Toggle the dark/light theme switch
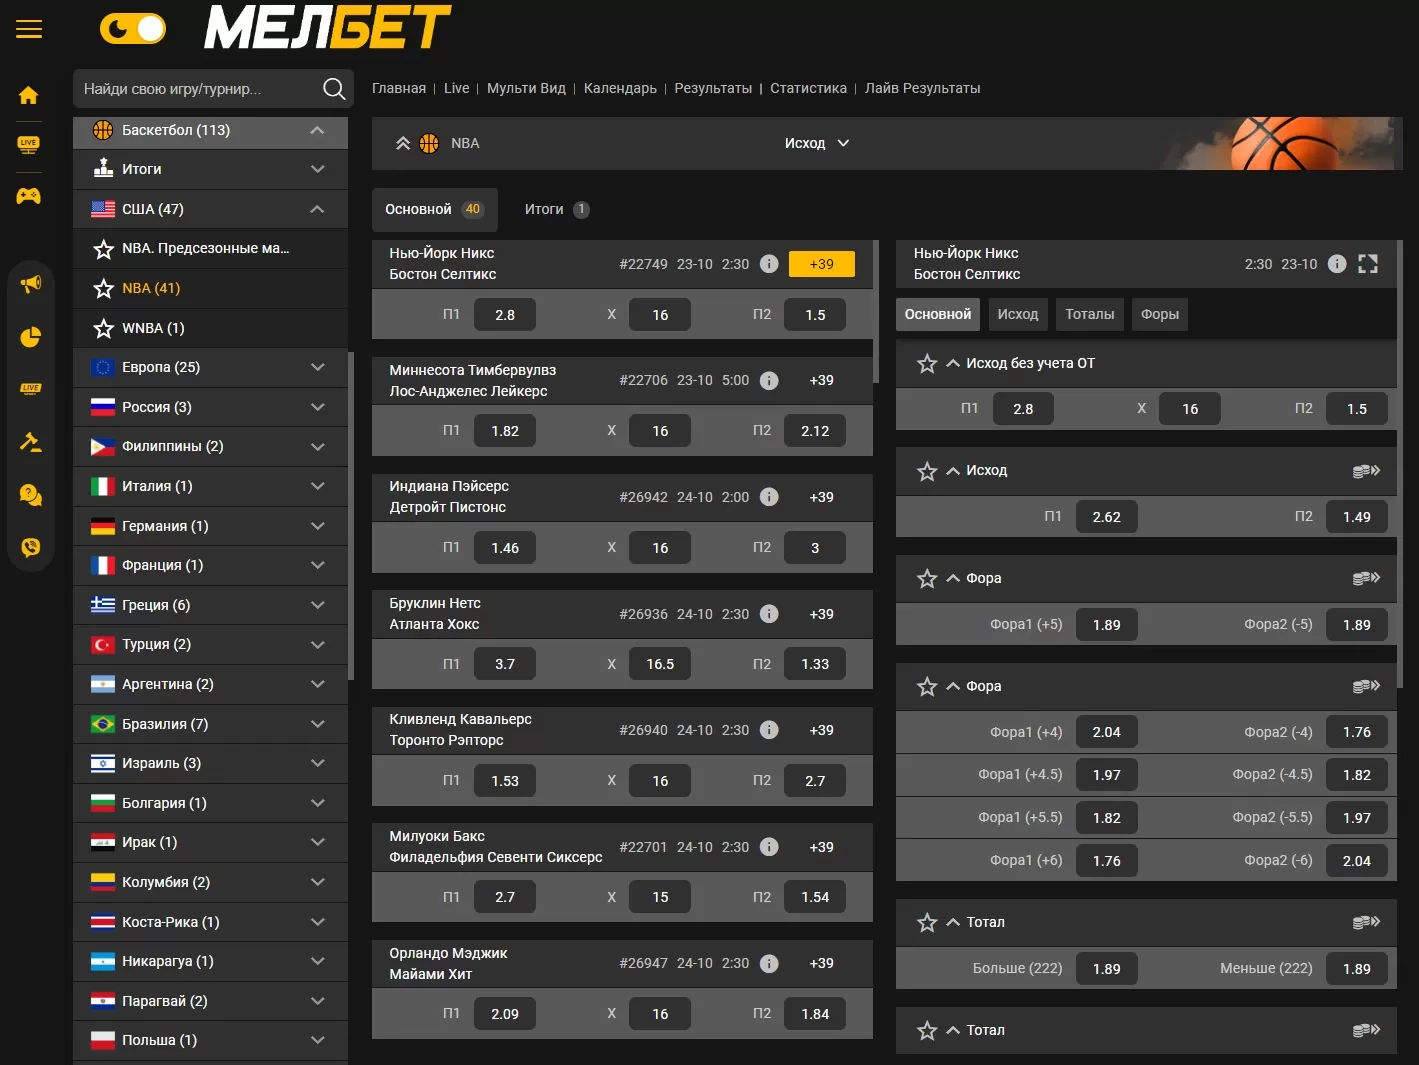The height and width of the screenshot is (1065, 1419). click(x=132, y=29)
